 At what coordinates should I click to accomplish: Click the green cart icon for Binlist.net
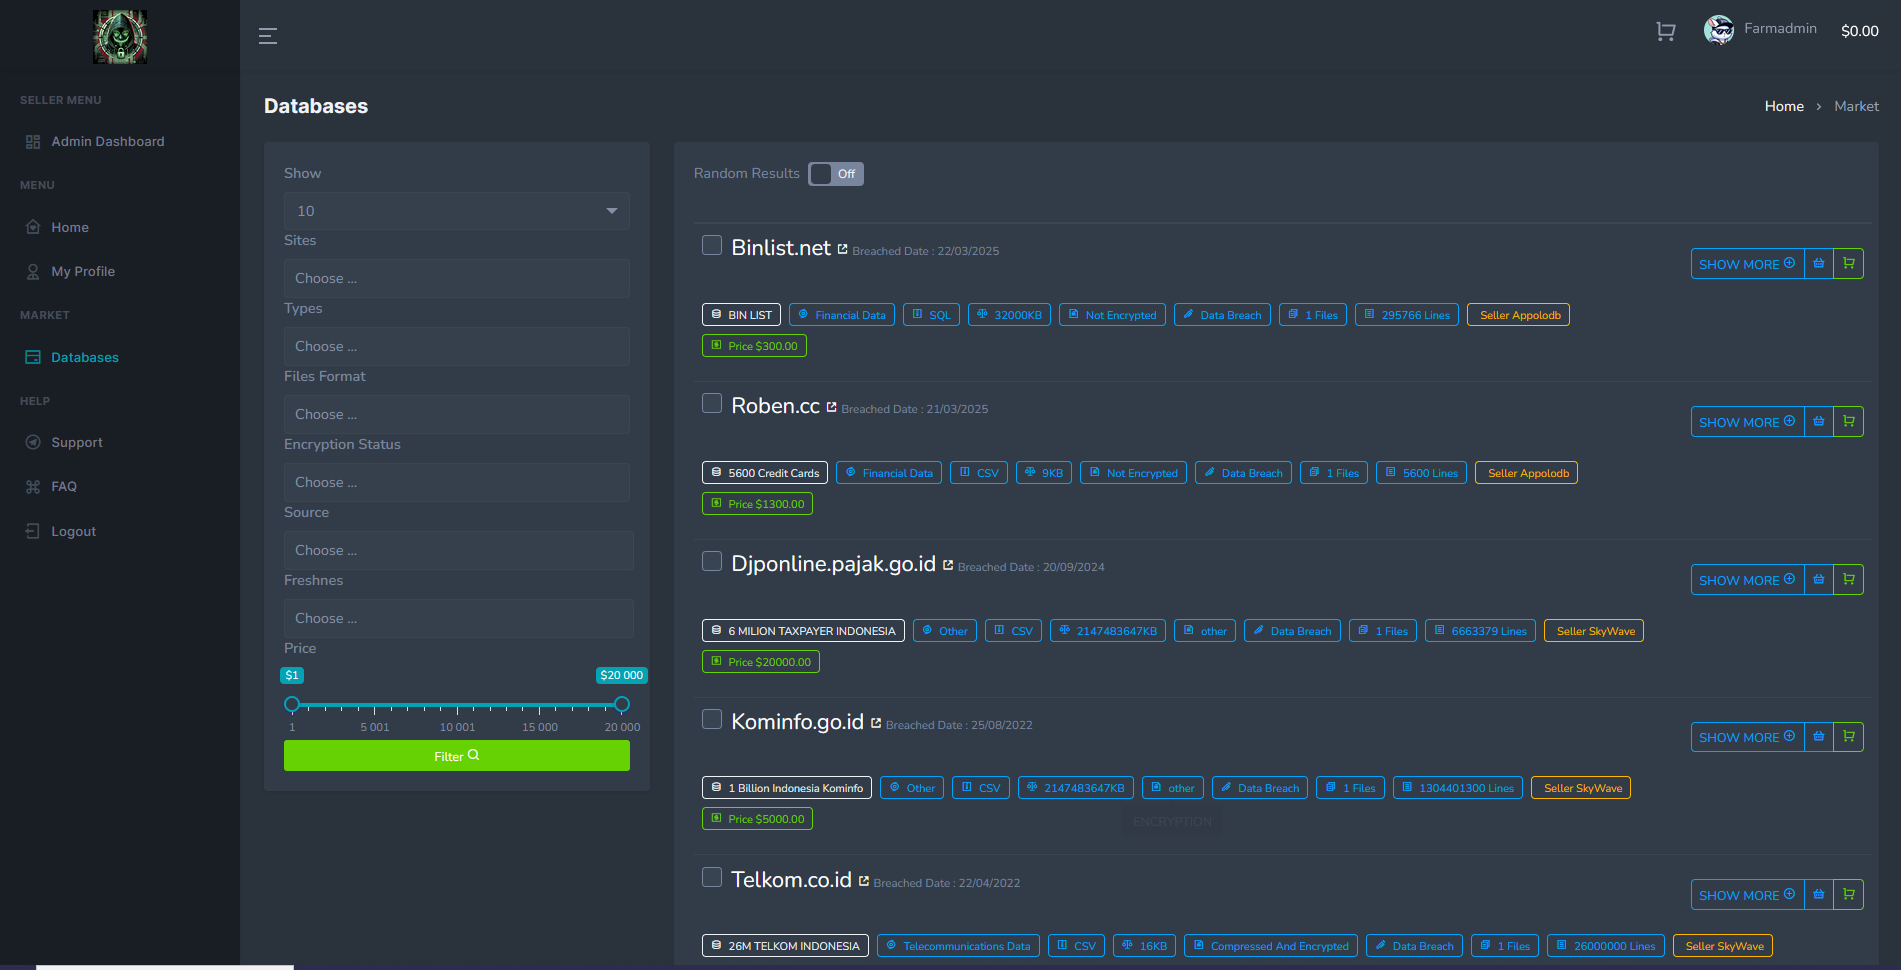(x=1849, y=264)
